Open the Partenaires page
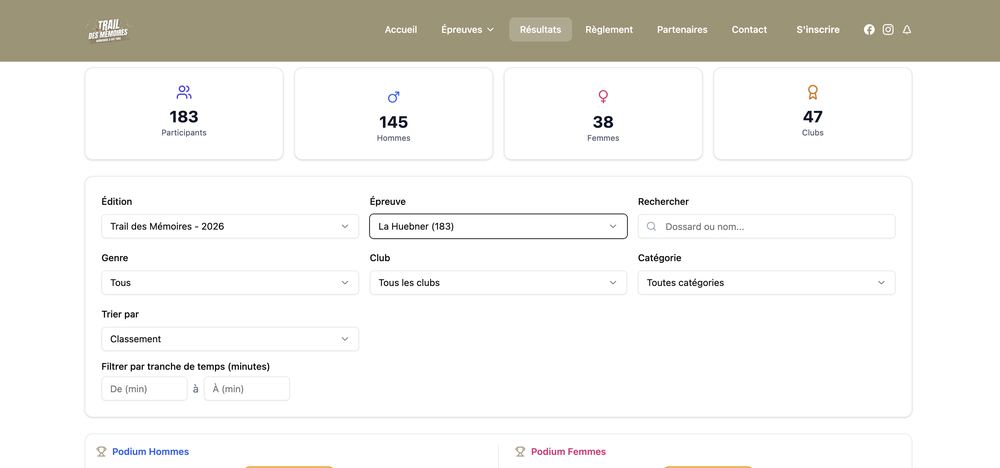This screenshot has width=1000, height=468. click(682, 29)
